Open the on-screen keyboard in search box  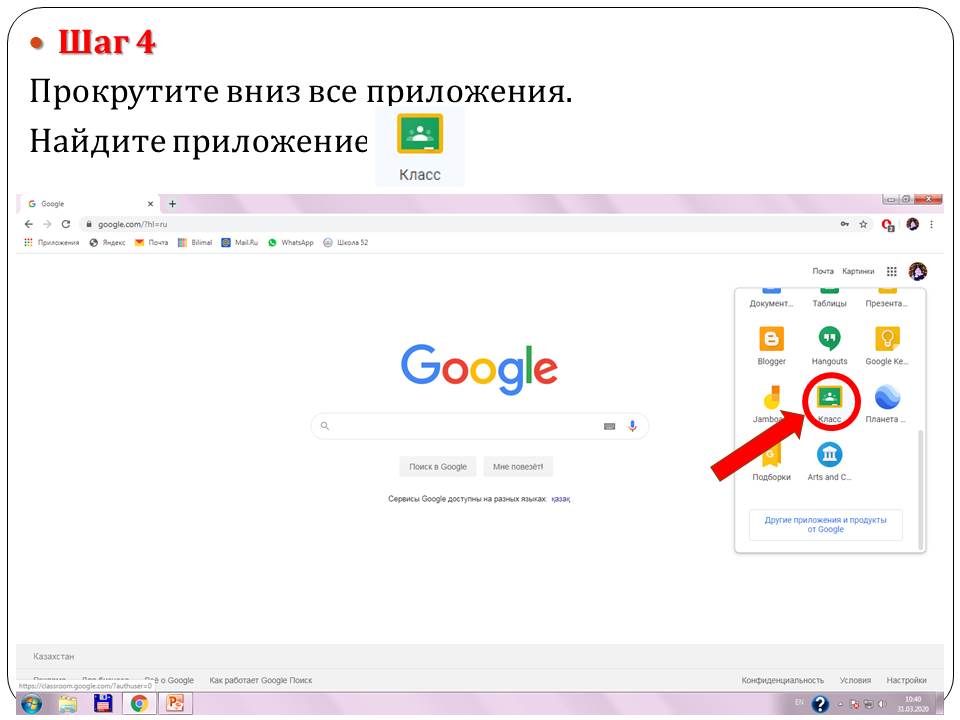pyautogui.click(x=609, y=426)
